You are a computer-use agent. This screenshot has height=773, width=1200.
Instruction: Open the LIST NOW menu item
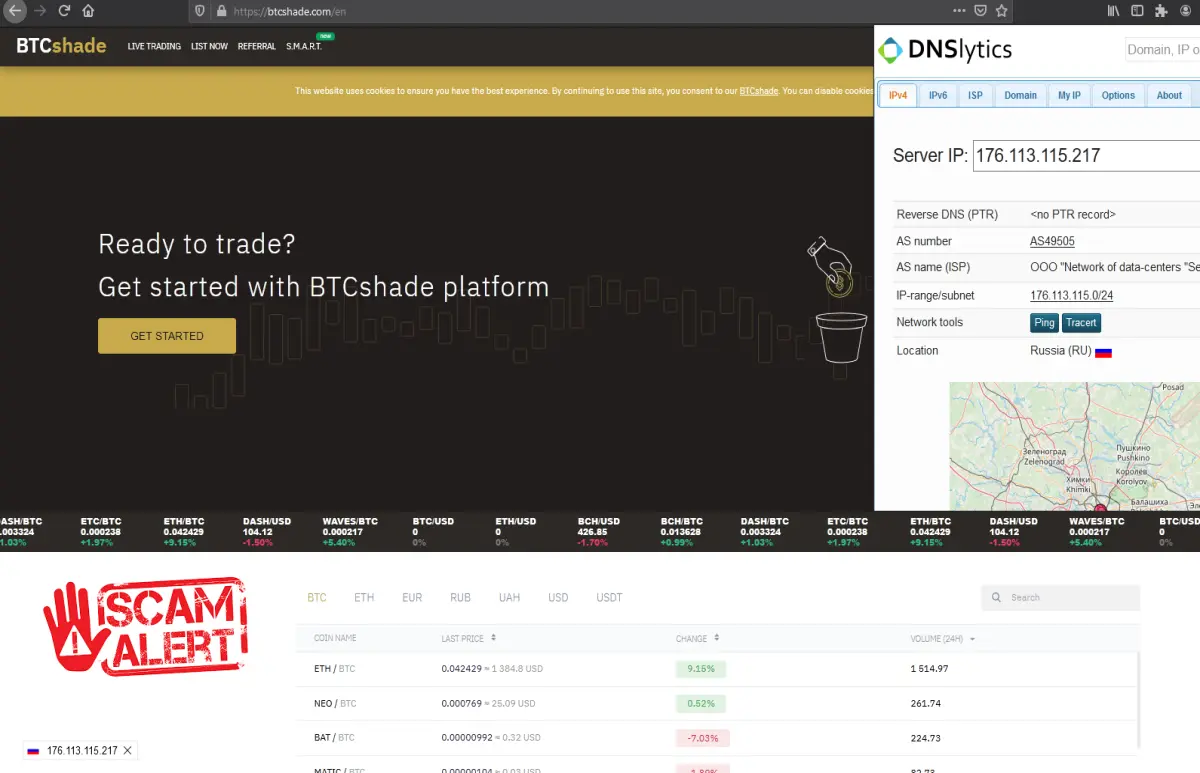coord(209,46)
